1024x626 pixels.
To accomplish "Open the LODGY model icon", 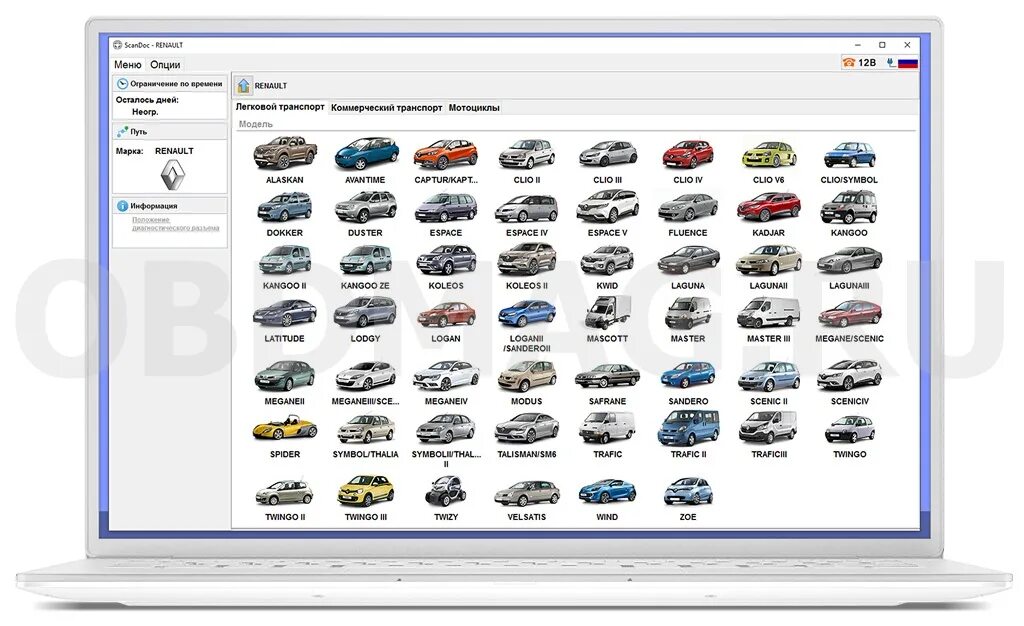I will click(x=366, y=313).
